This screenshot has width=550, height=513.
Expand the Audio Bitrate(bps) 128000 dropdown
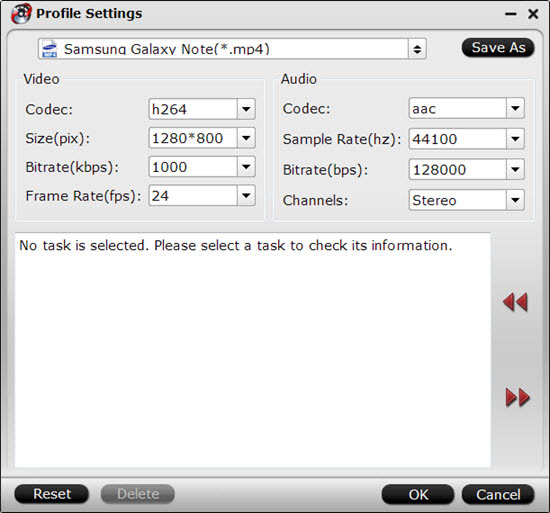pyautogui.click(x=515, y=169)
